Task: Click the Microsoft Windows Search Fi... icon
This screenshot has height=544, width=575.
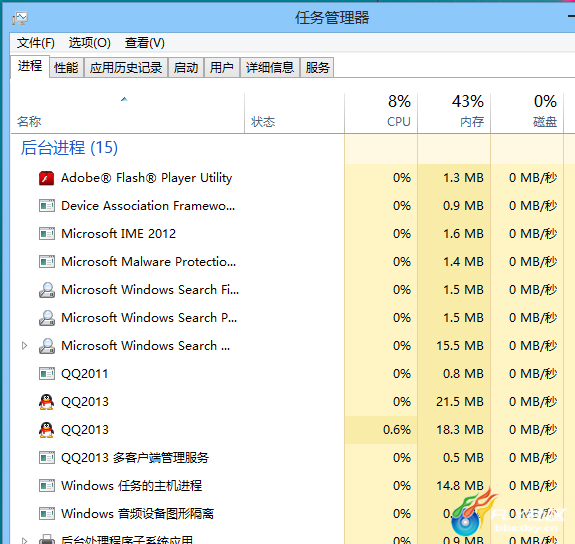Action: point(47,290)
